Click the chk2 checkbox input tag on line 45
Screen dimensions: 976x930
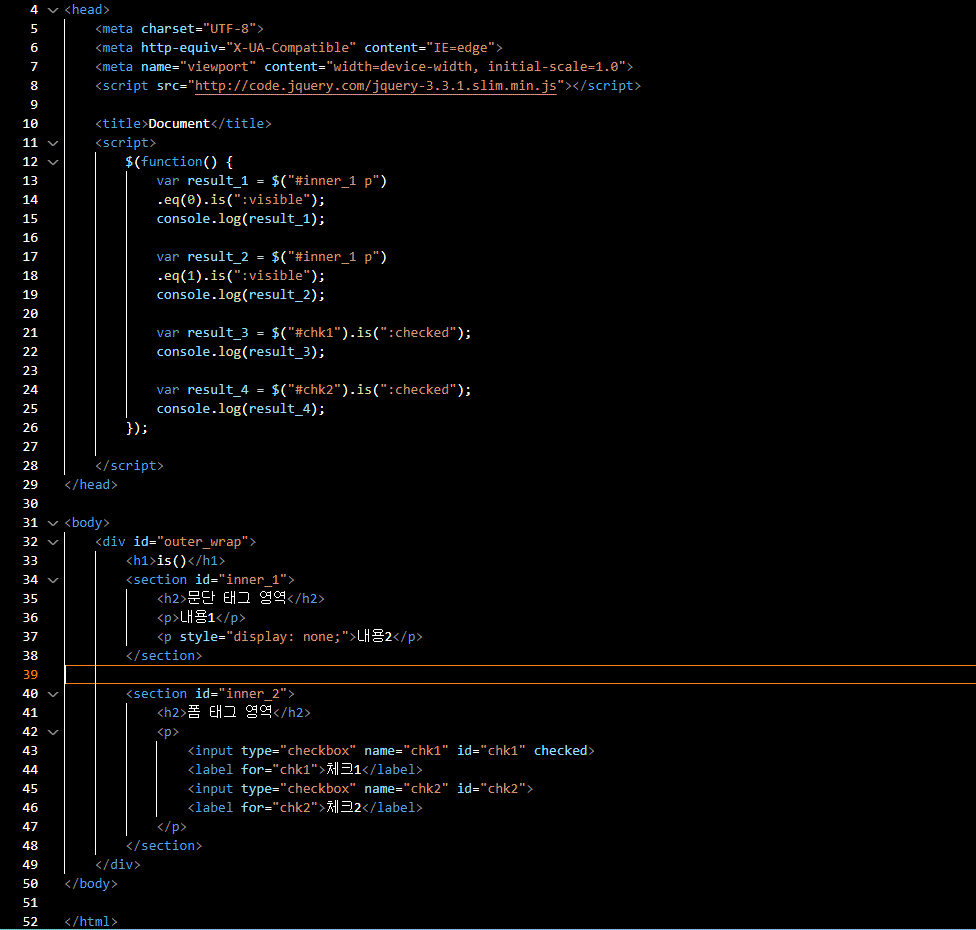point(360,789)
